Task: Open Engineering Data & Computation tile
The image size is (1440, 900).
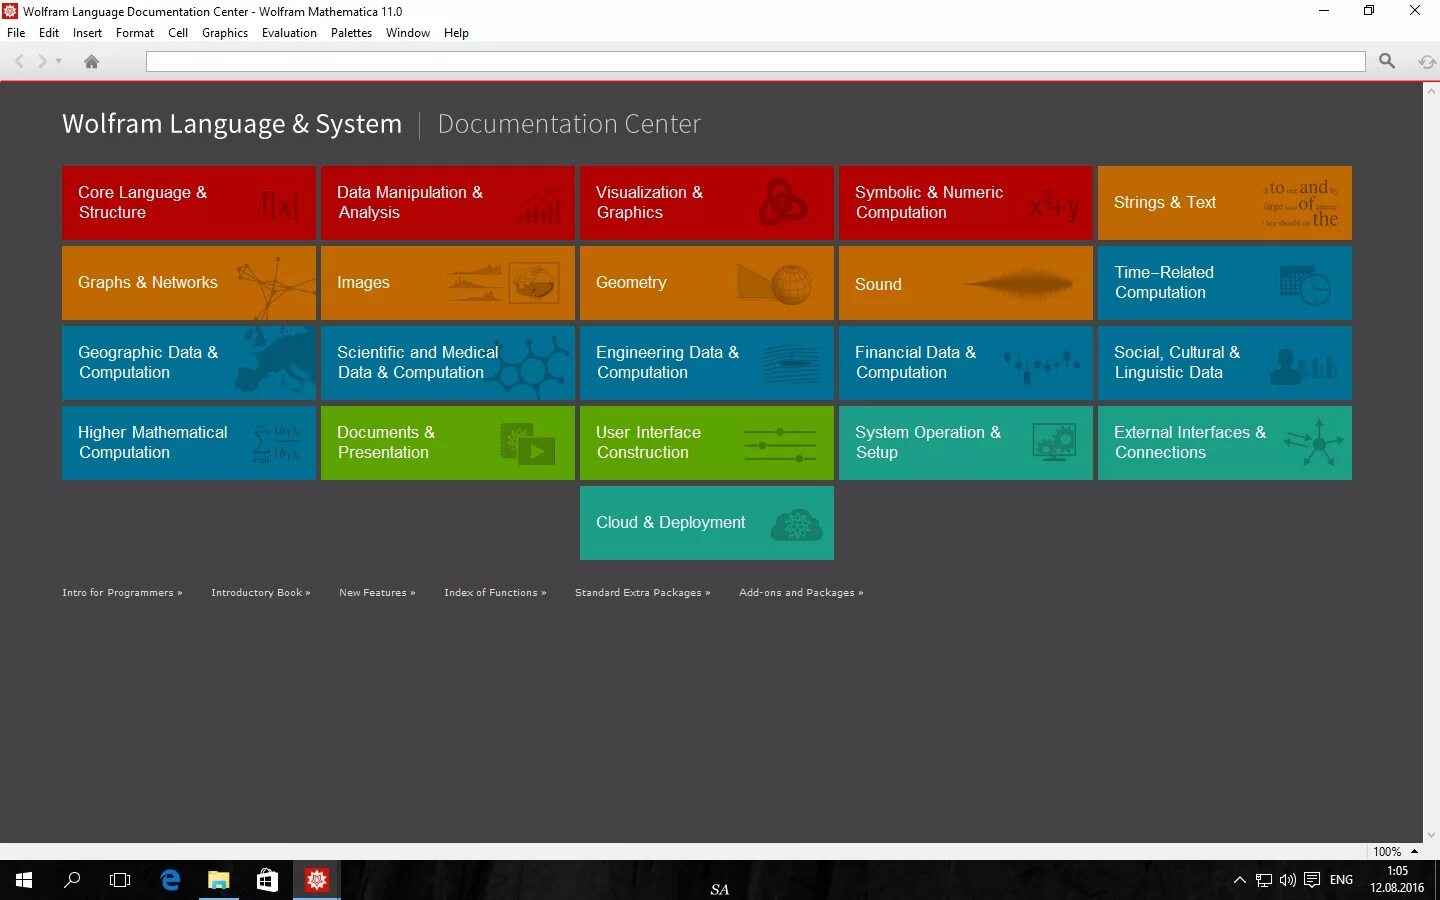Action: click(707, 363)
